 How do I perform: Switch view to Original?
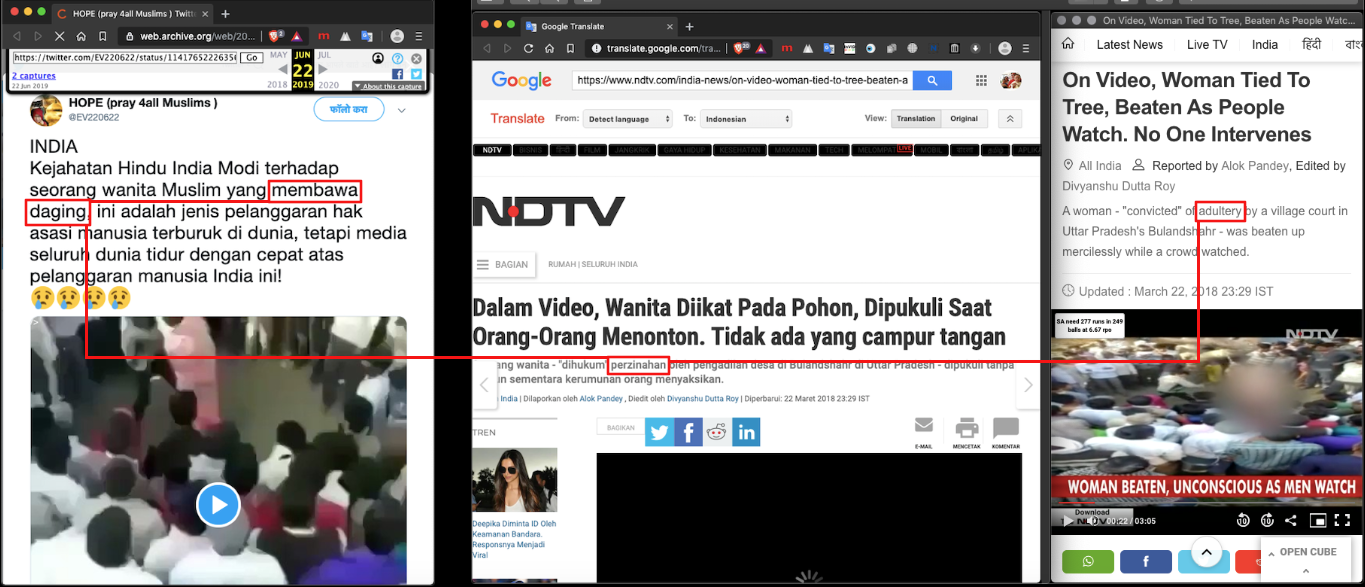coord(964,118)
